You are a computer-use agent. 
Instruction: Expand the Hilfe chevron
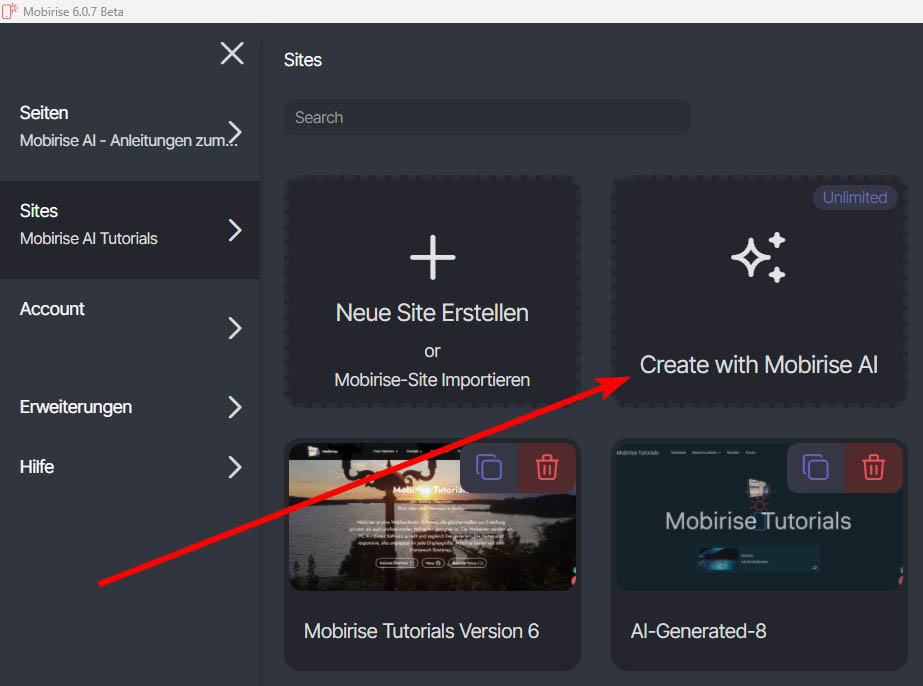click(235, 467)
